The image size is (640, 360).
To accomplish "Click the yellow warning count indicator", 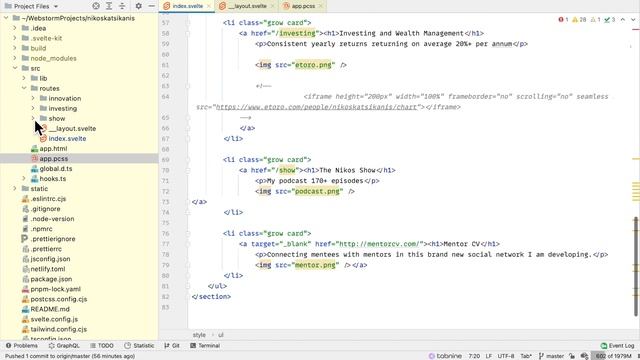I will 579,20.
